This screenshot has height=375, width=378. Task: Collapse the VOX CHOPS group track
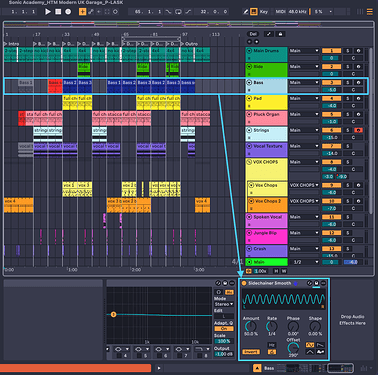(x=249, y=162)
